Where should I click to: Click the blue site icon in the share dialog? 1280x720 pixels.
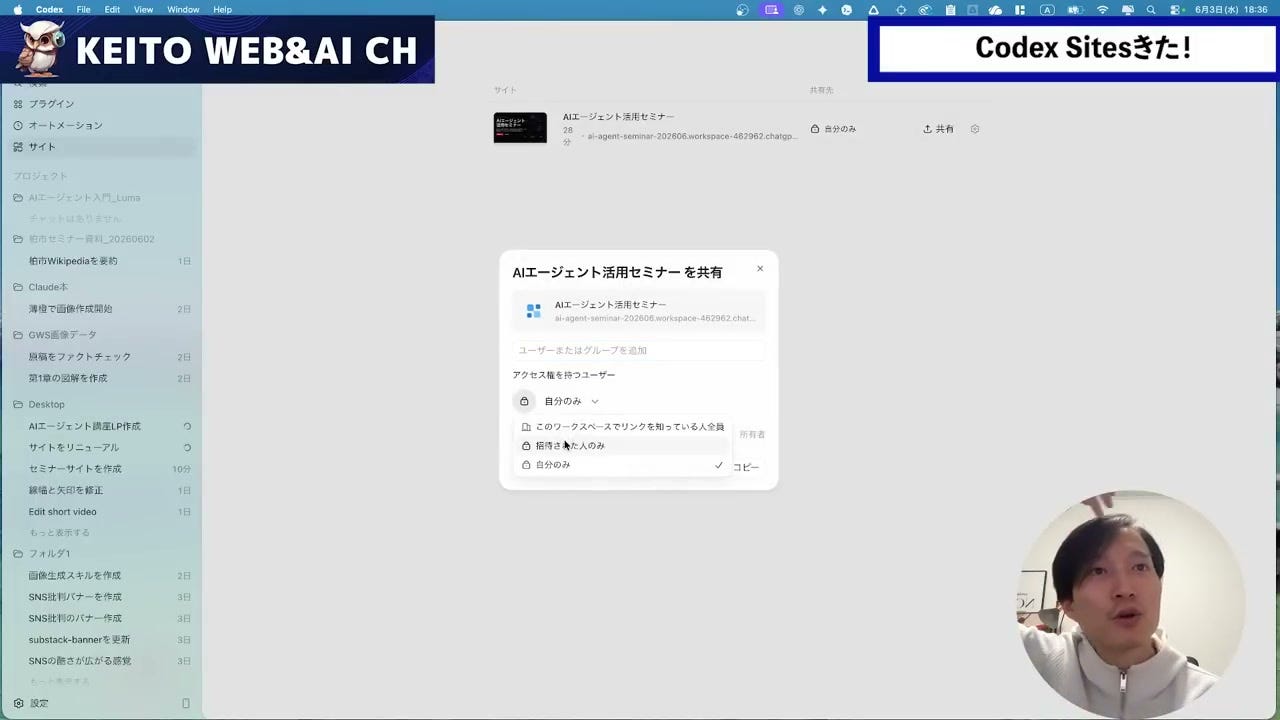click(533, 311)
